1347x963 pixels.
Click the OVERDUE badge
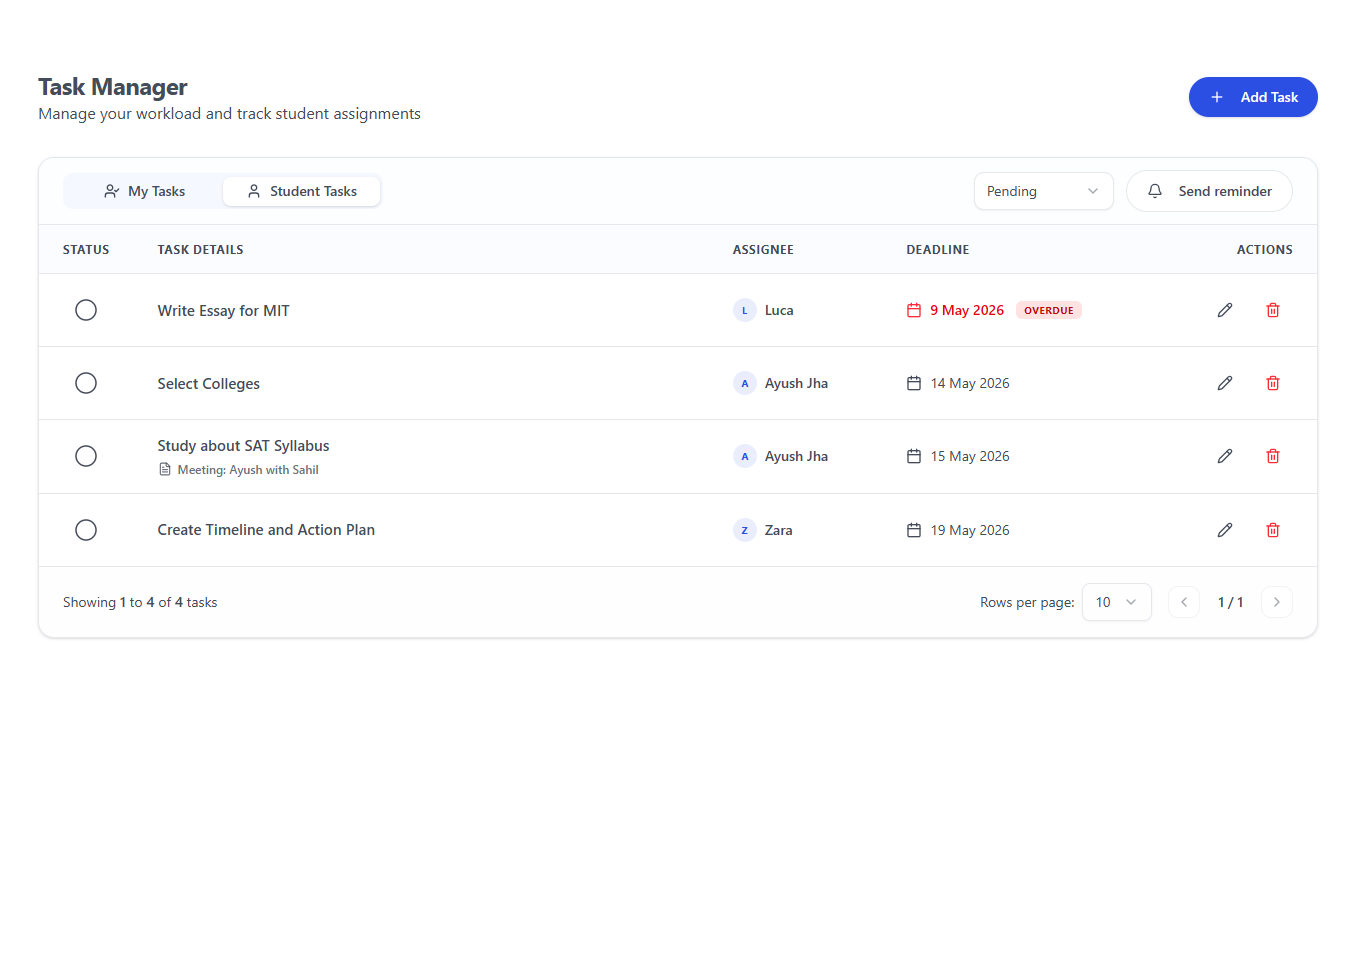click(1049, 310)
